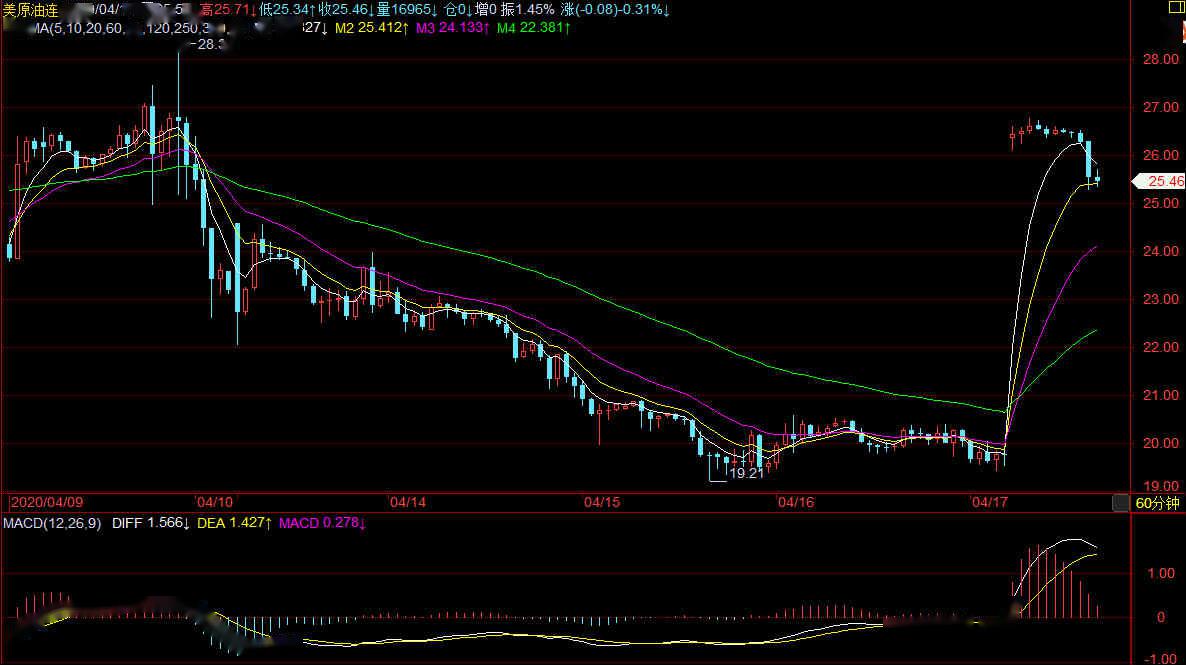Click the 量16965 volume readout
Screen dimensions: 1186x665
[x=408, y=10]
